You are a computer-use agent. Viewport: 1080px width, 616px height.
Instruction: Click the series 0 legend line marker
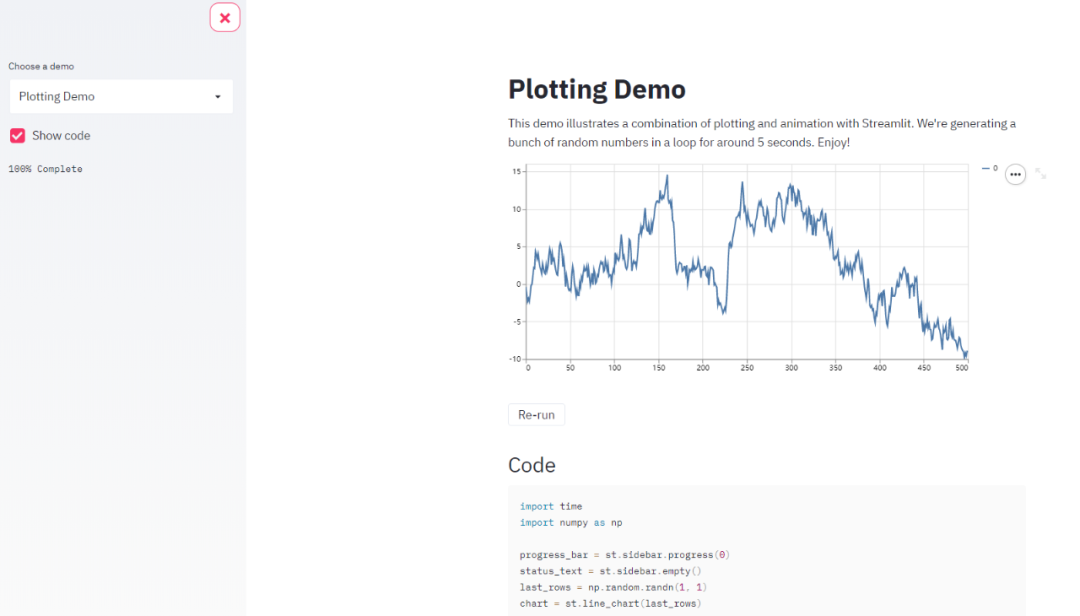(985, 169)
